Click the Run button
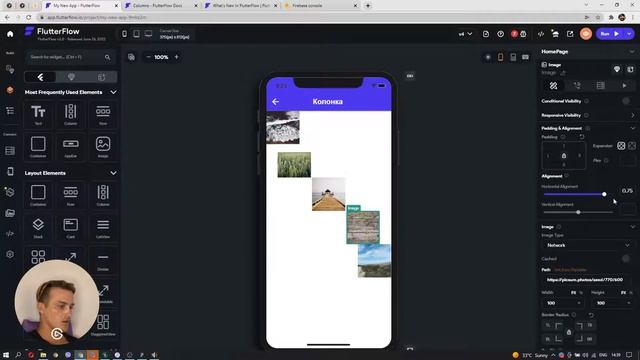Viewport: 640px width, 360px height. tap(611, 34)
